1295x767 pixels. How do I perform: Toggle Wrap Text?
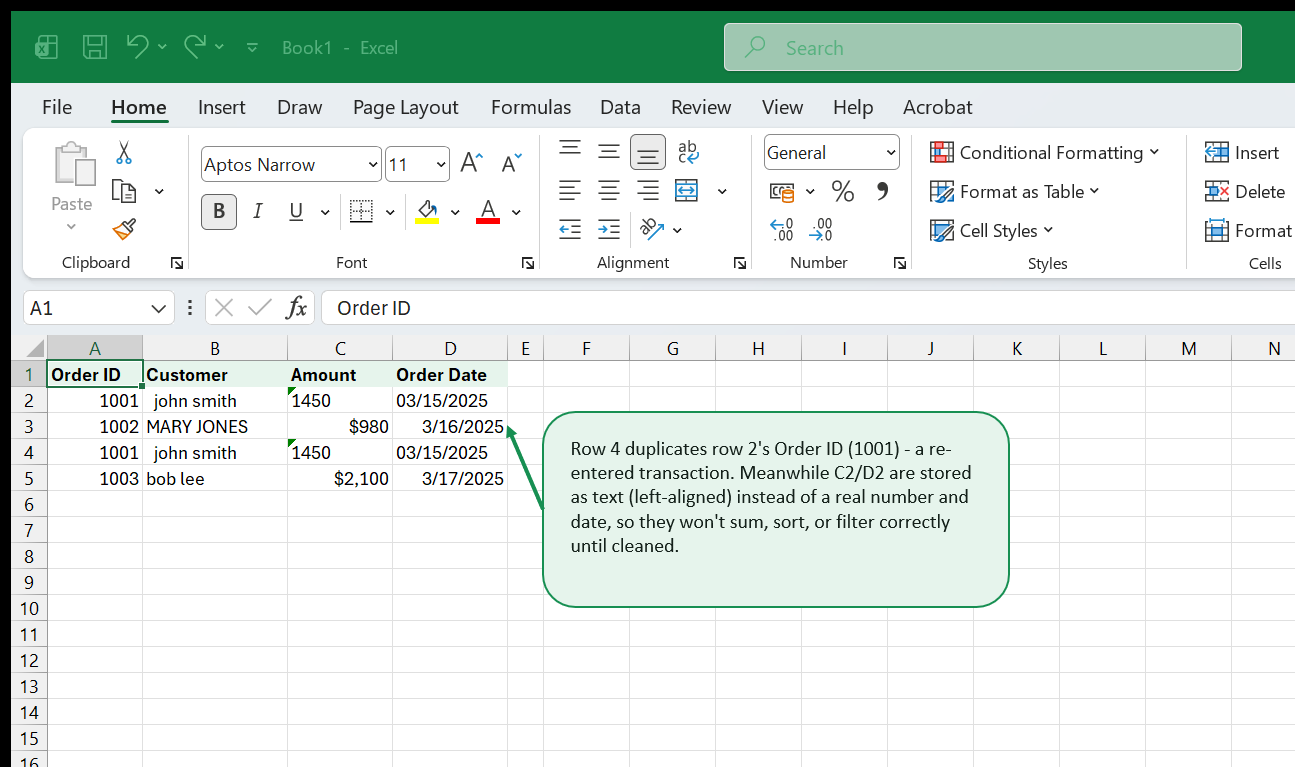point(688,152)
